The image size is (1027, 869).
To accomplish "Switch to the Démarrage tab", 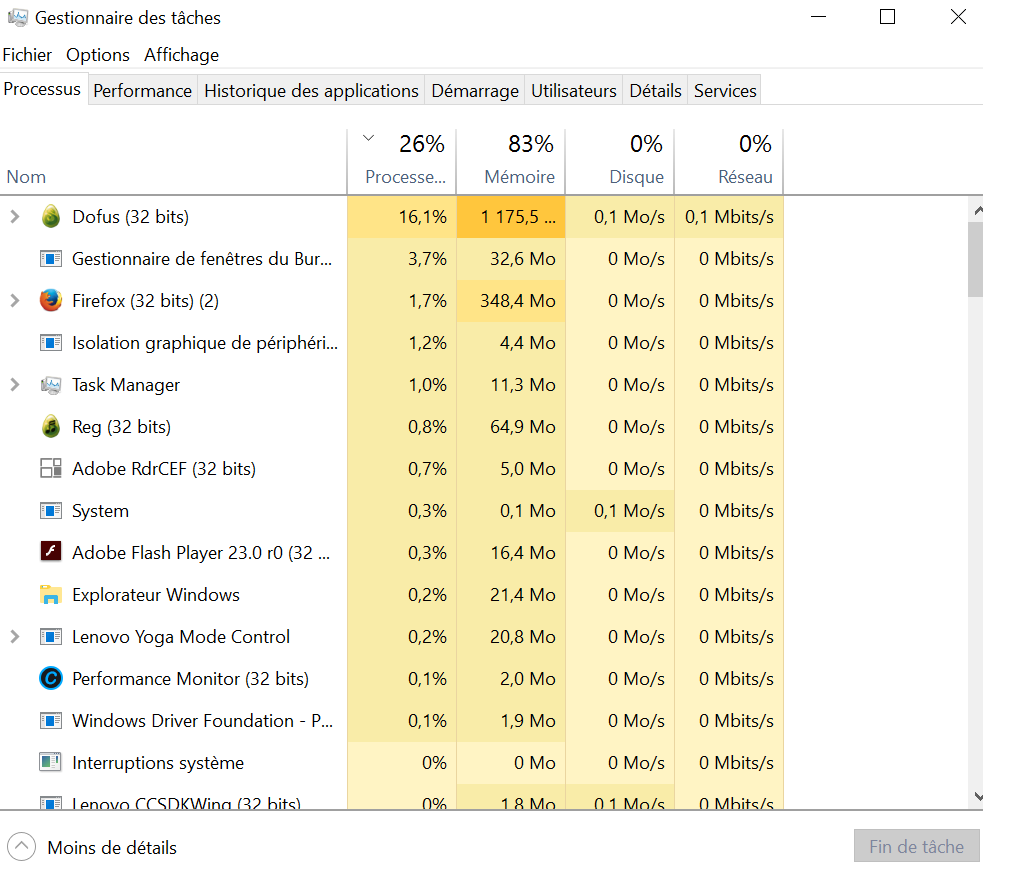I will [x=475, y=90].
